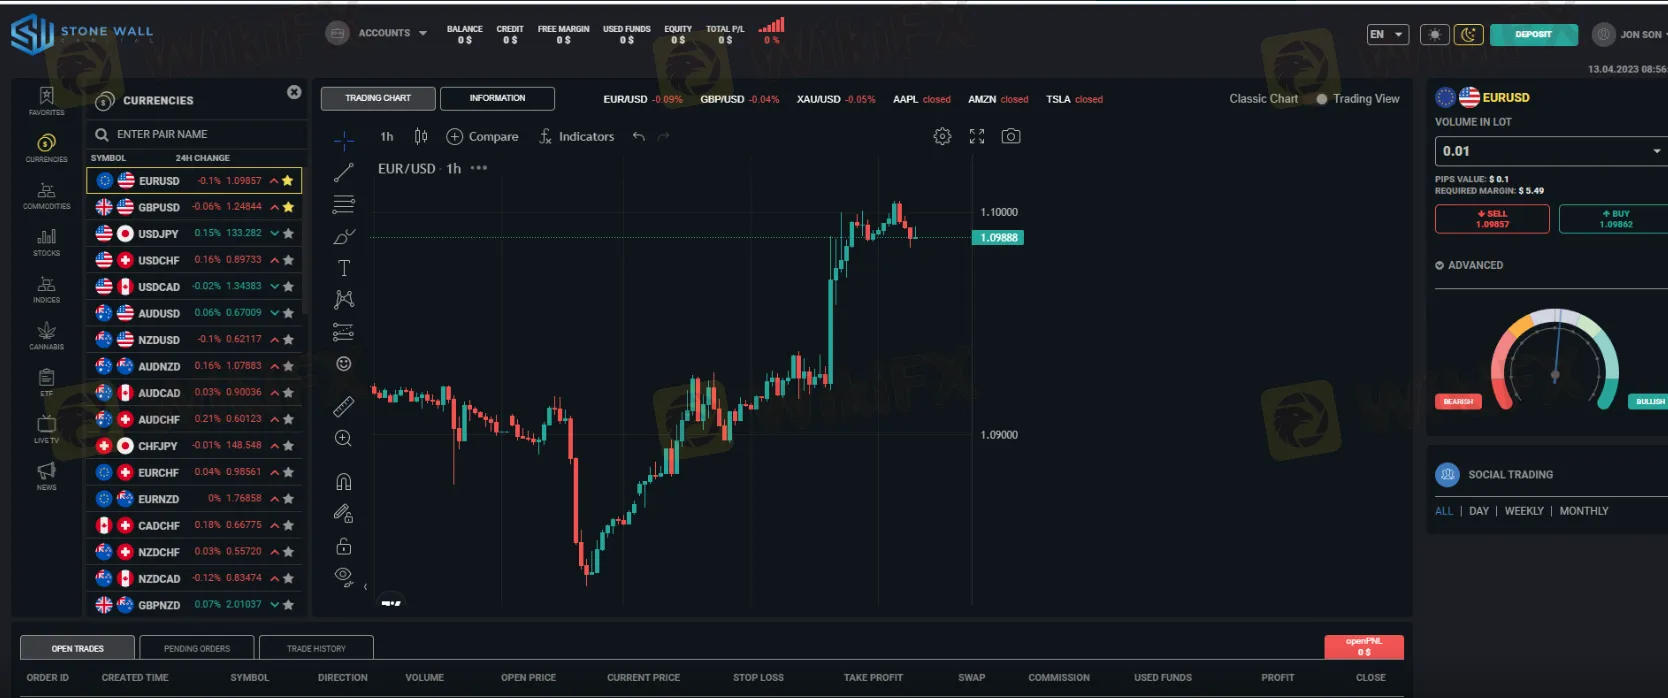Image resolution: width=1668 pixels, height=698 pixels.
Task: Select the text annotation tool
Action: pos(344,268)
